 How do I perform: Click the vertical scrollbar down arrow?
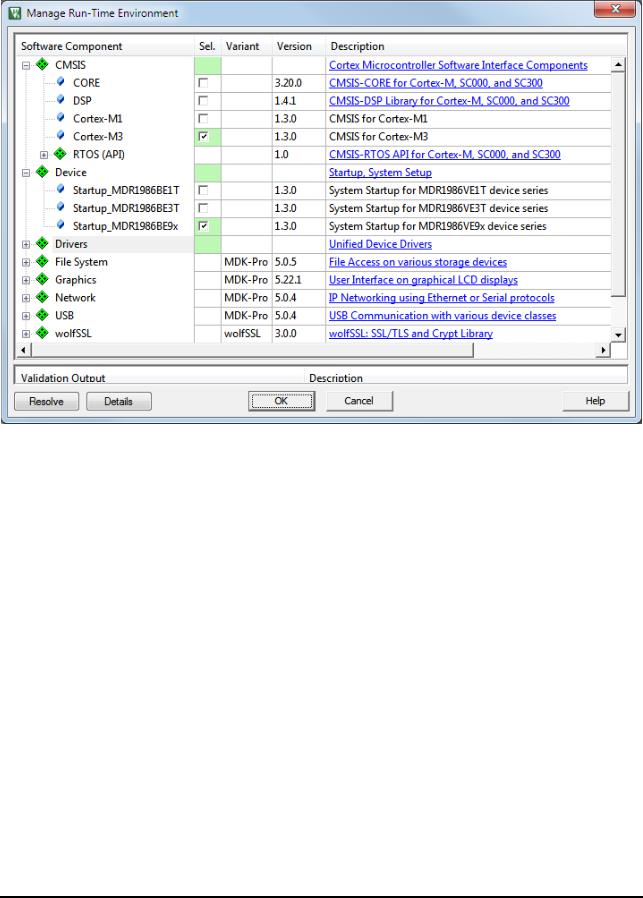point(618,335)
